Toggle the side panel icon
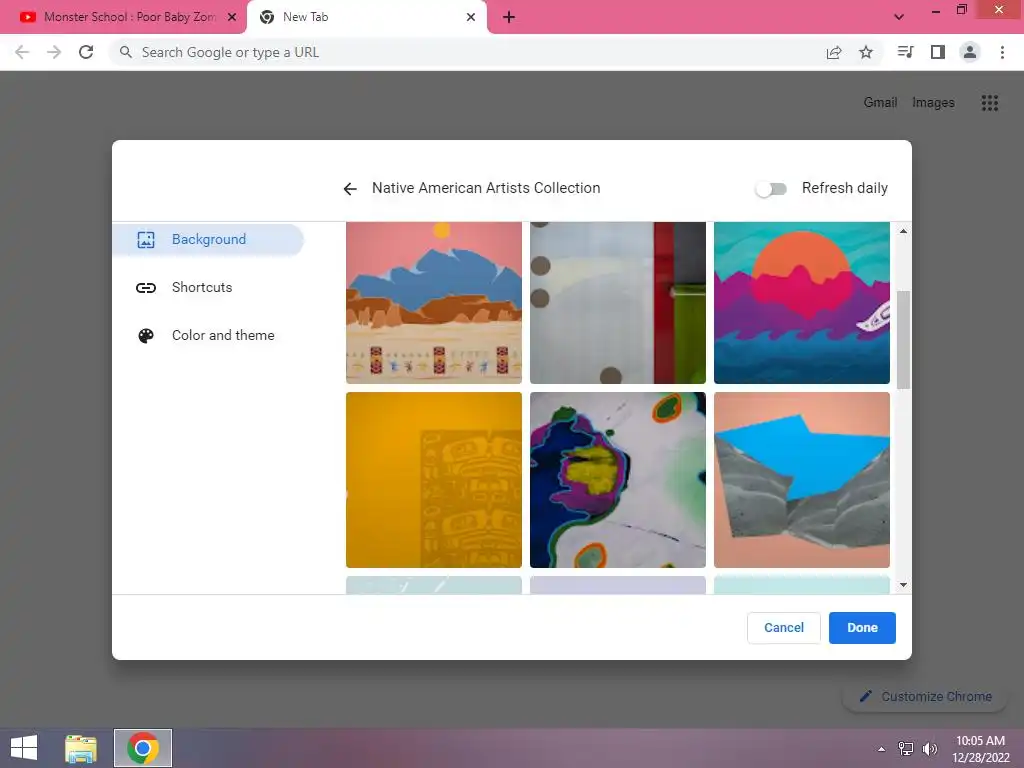The height and width of the screenshot is (768, 1024). [x=938, y=52]
